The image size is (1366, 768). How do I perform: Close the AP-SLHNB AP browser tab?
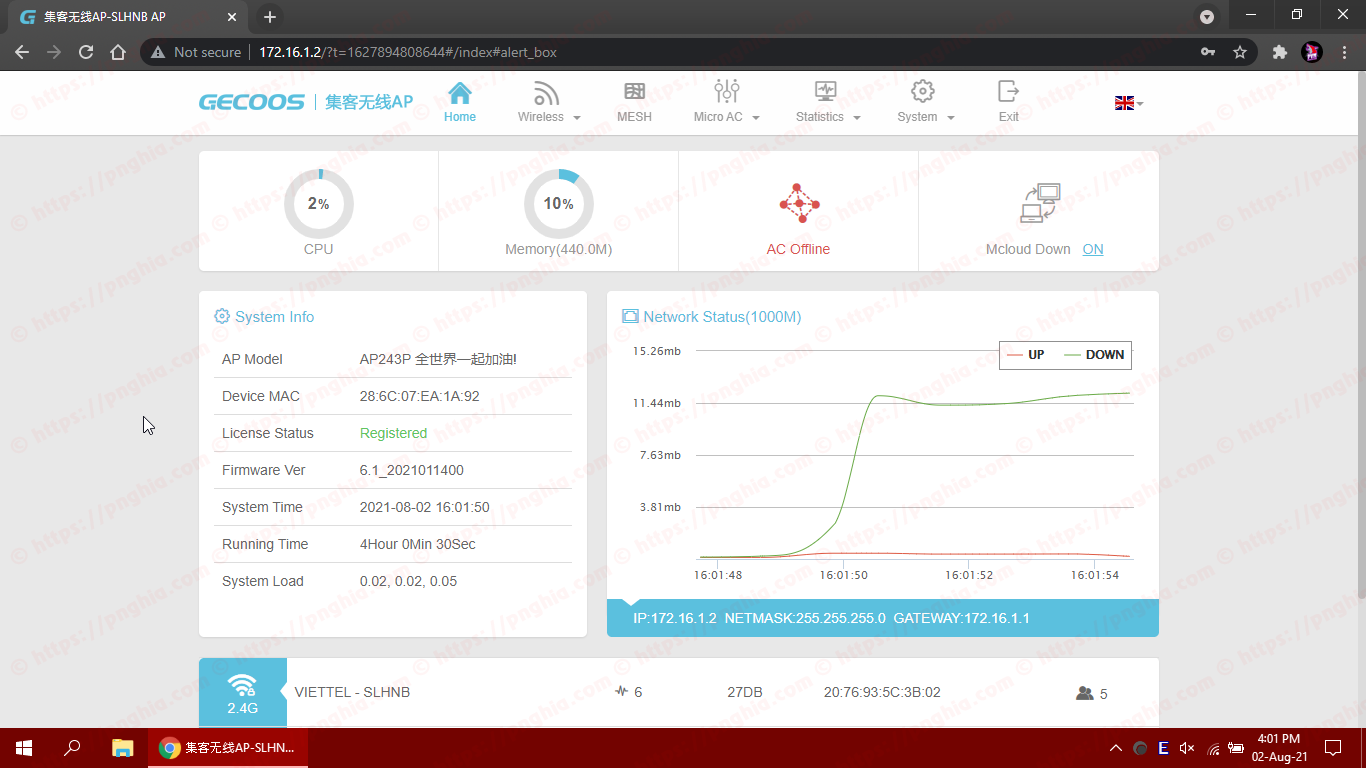pos(232,17)
